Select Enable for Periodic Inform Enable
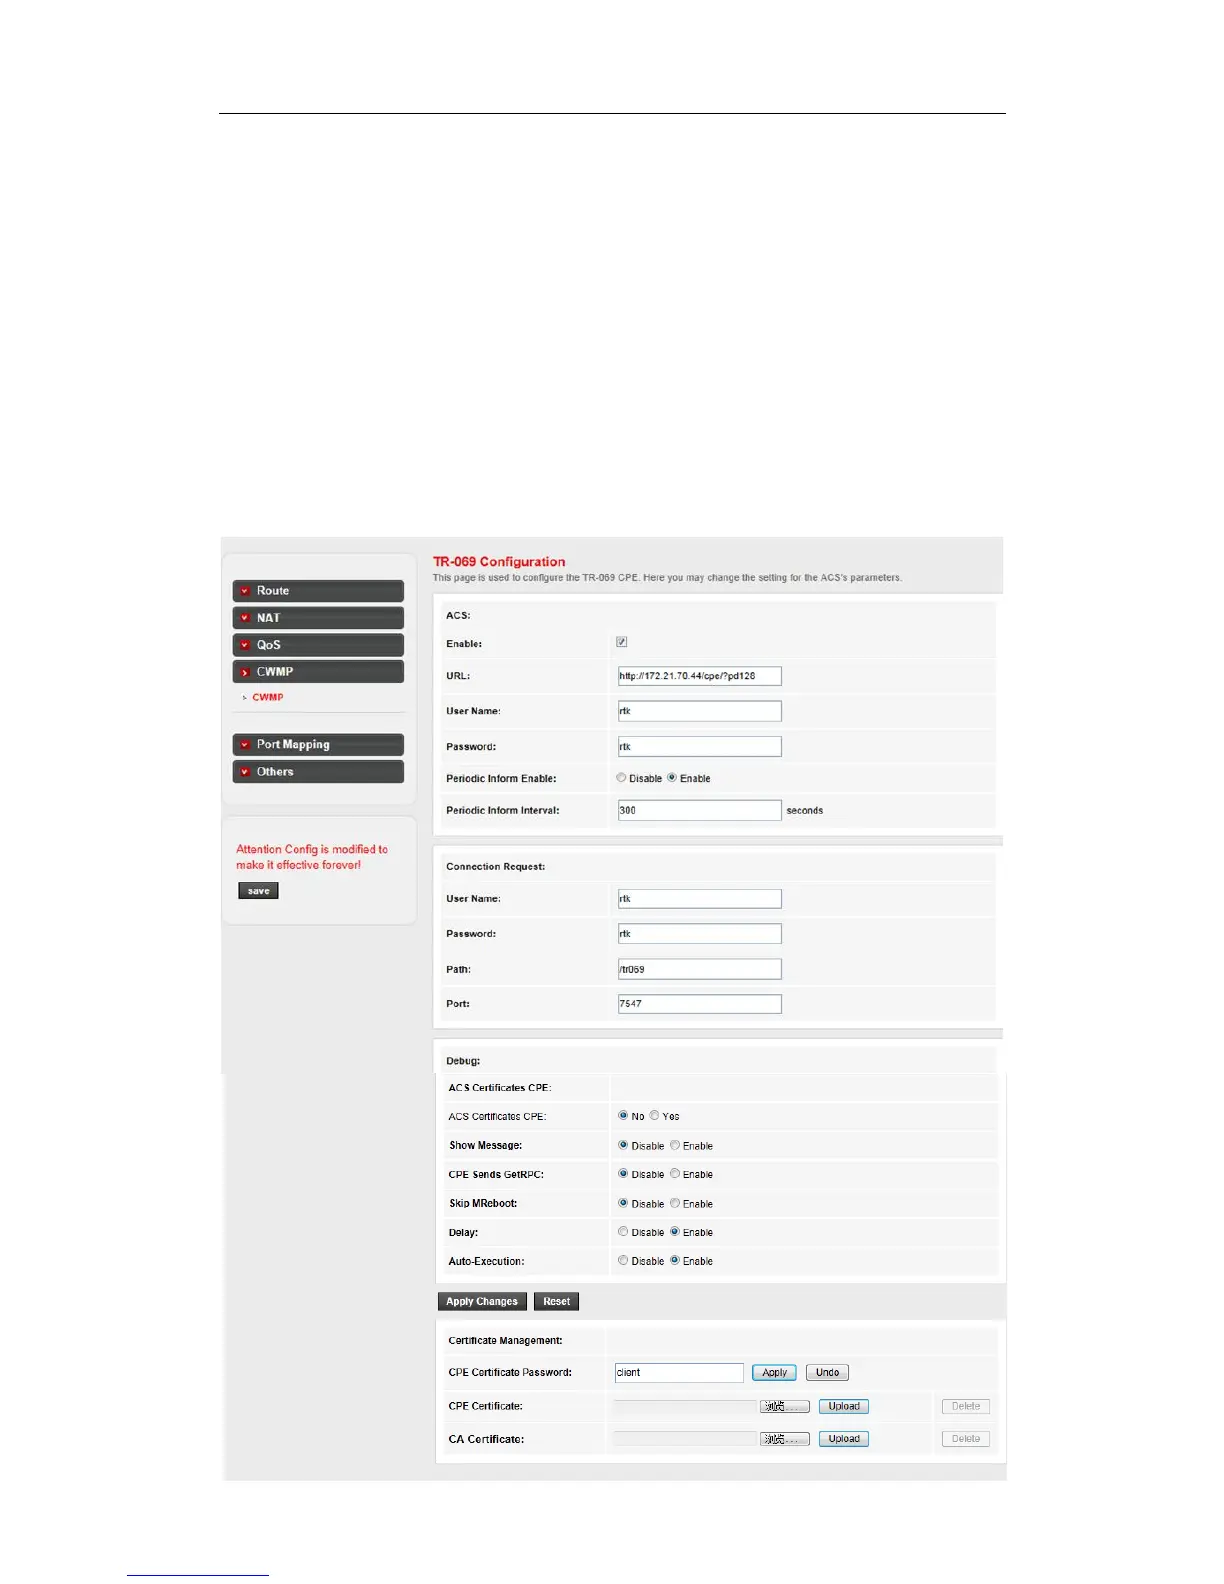Screen dimensions: 1224x1584 (672, 778)
